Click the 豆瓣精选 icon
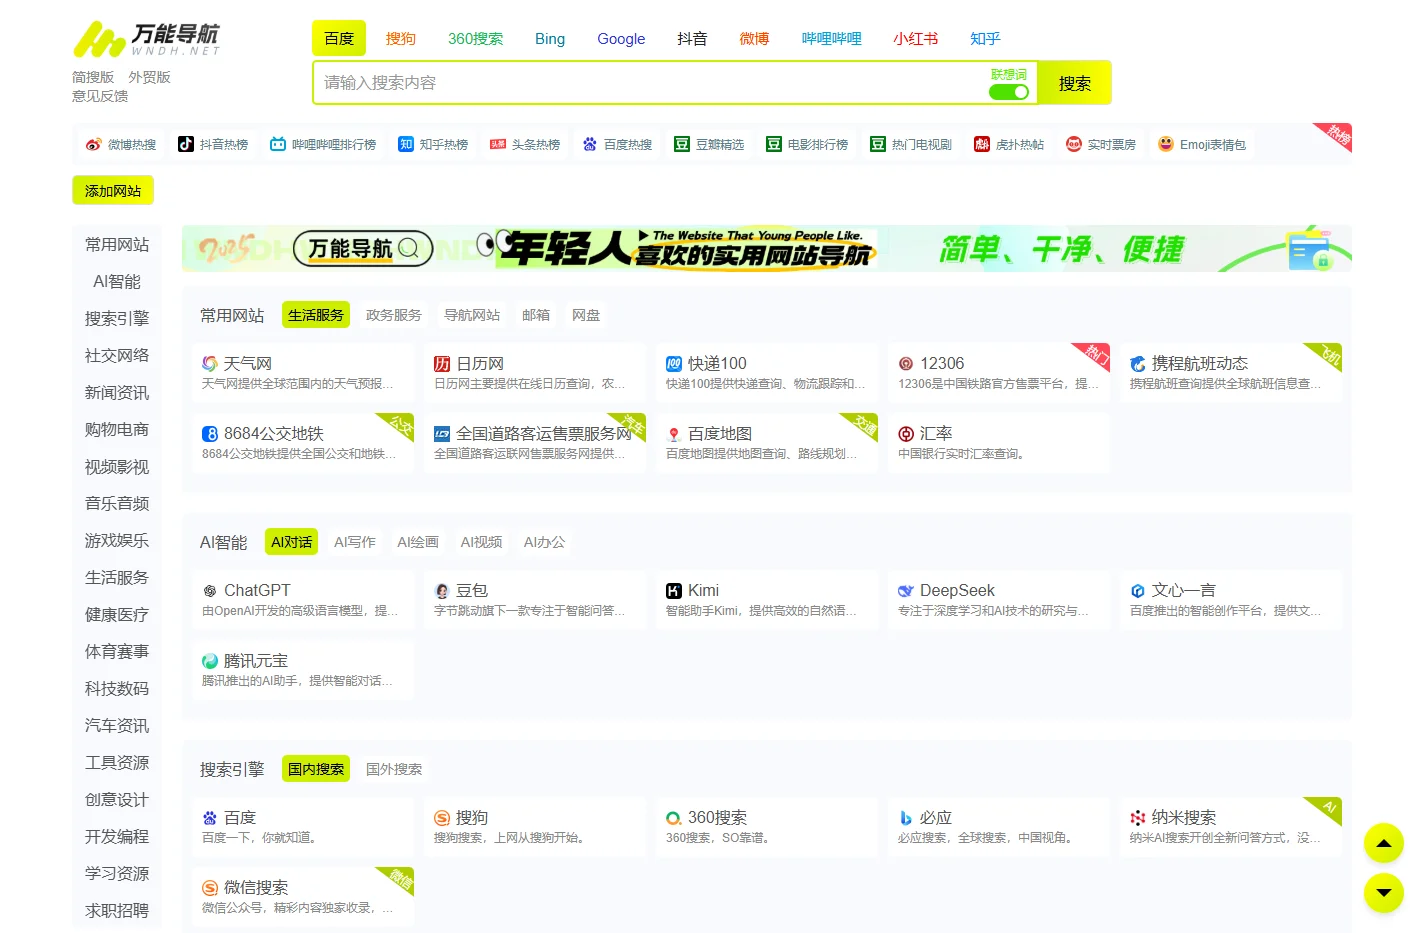 pyautogui.click(x=682, y=144)
